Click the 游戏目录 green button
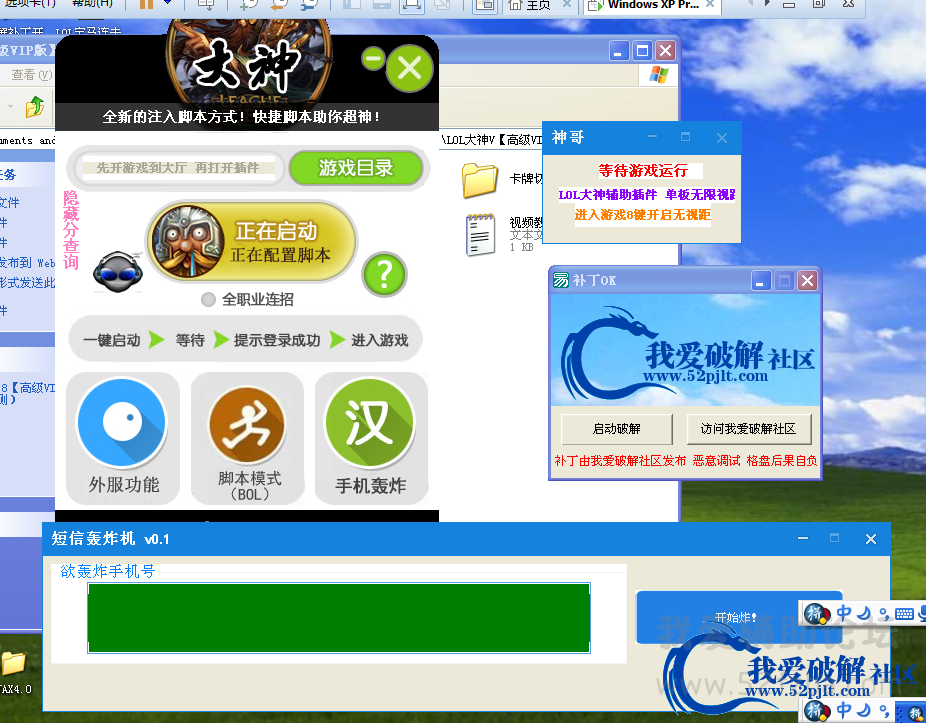Screen dimensions: 926x723 click(x=356, y=168)
